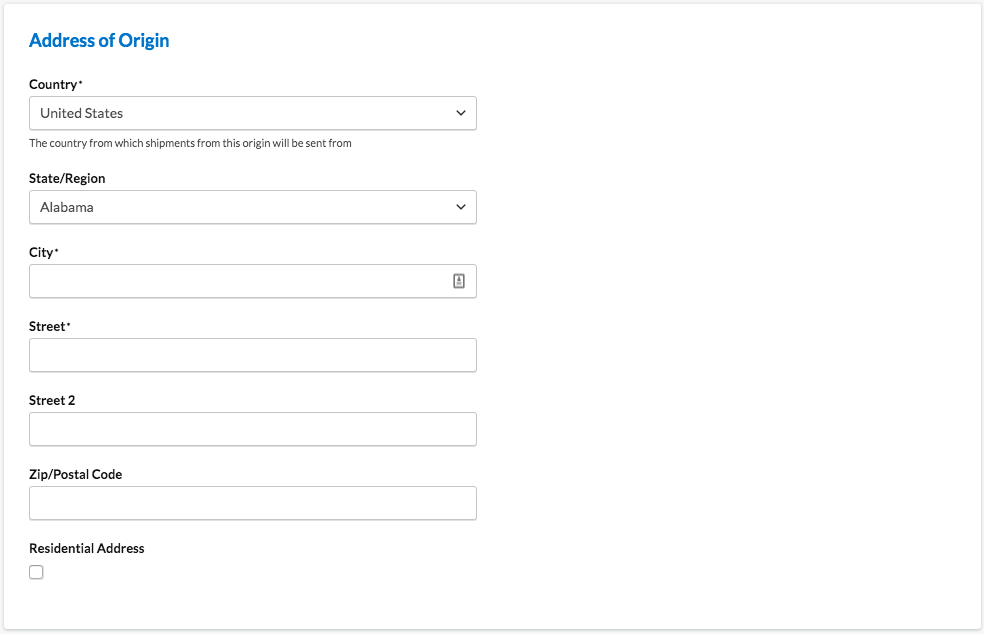Click the Residential Address label text

pyautogui.click(x=87, y=548)
